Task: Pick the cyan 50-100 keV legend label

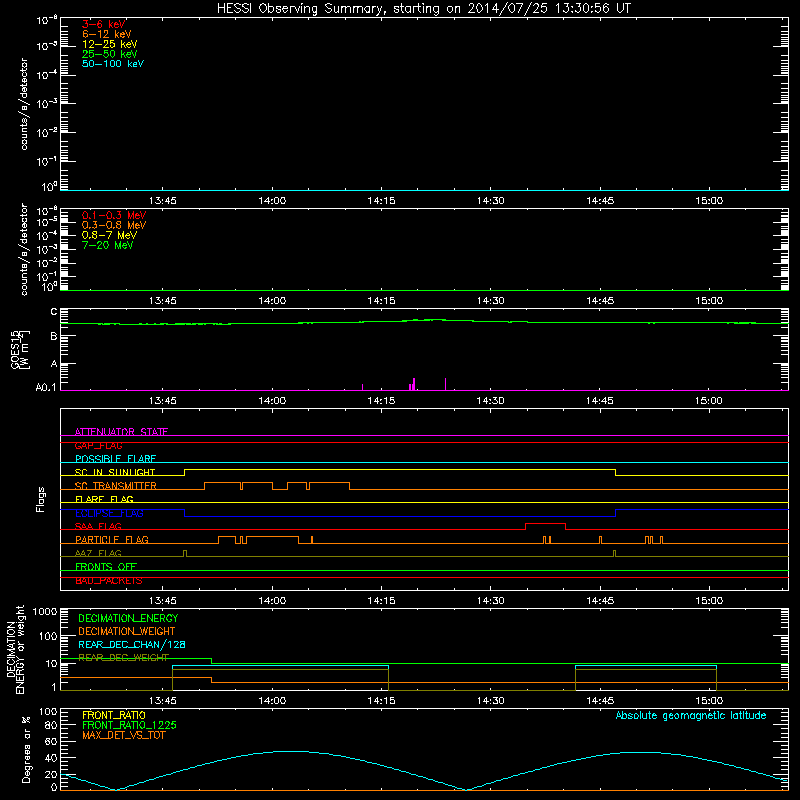Action: tap(113, 64)
